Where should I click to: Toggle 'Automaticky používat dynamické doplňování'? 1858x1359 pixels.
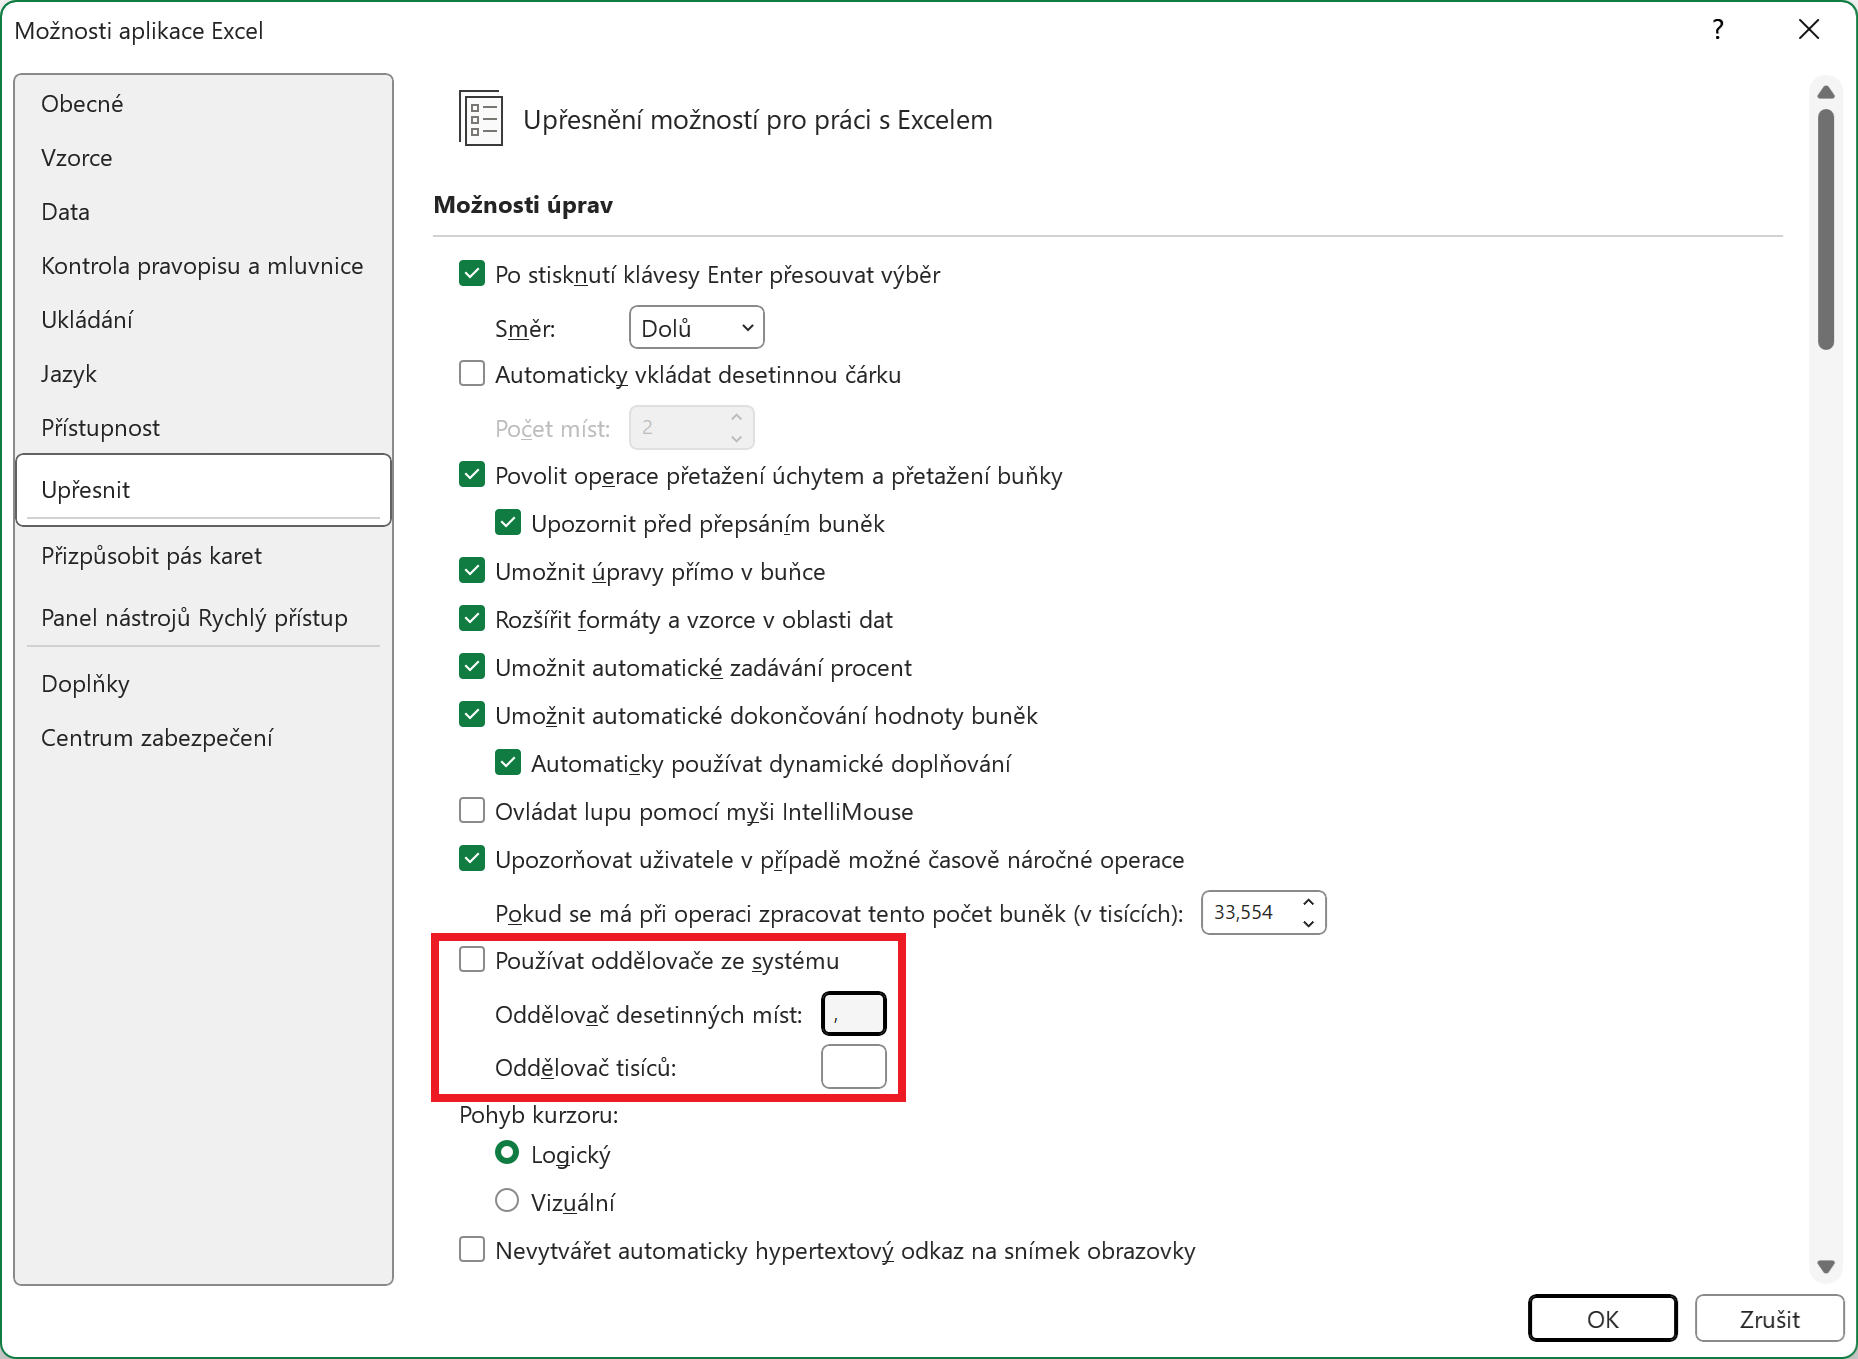[508, 763]
